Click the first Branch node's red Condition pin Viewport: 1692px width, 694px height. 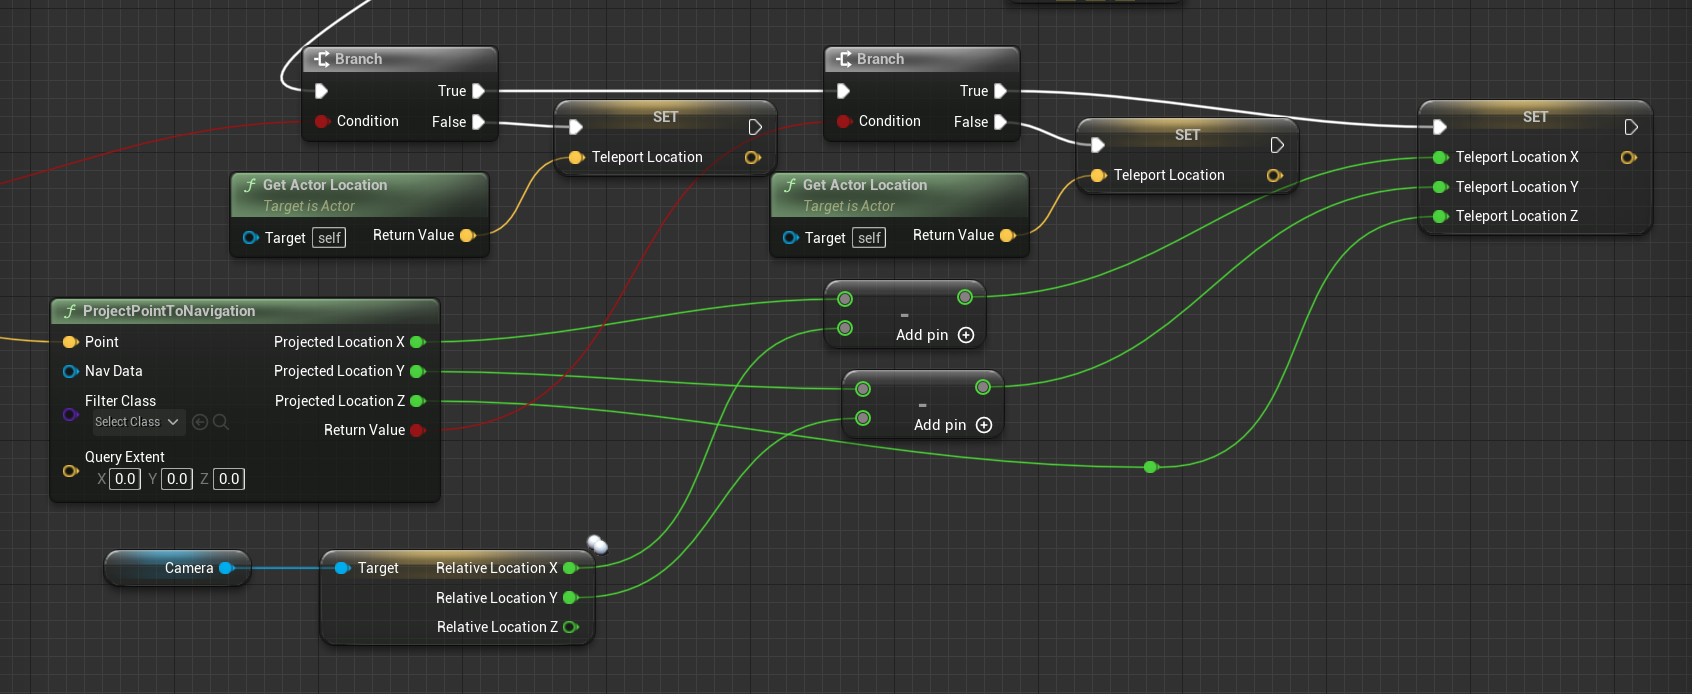[x=322, y=121]
